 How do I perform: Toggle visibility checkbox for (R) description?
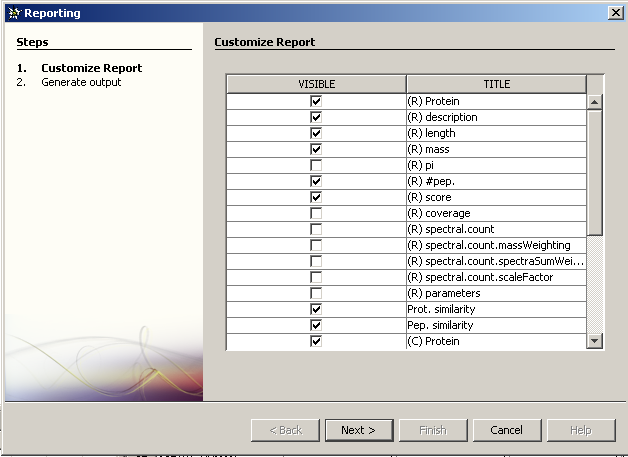click(316, 117)
